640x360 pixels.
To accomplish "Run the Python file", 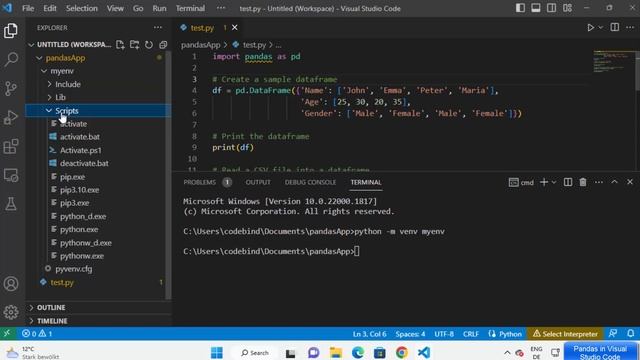I will (590, 27).
